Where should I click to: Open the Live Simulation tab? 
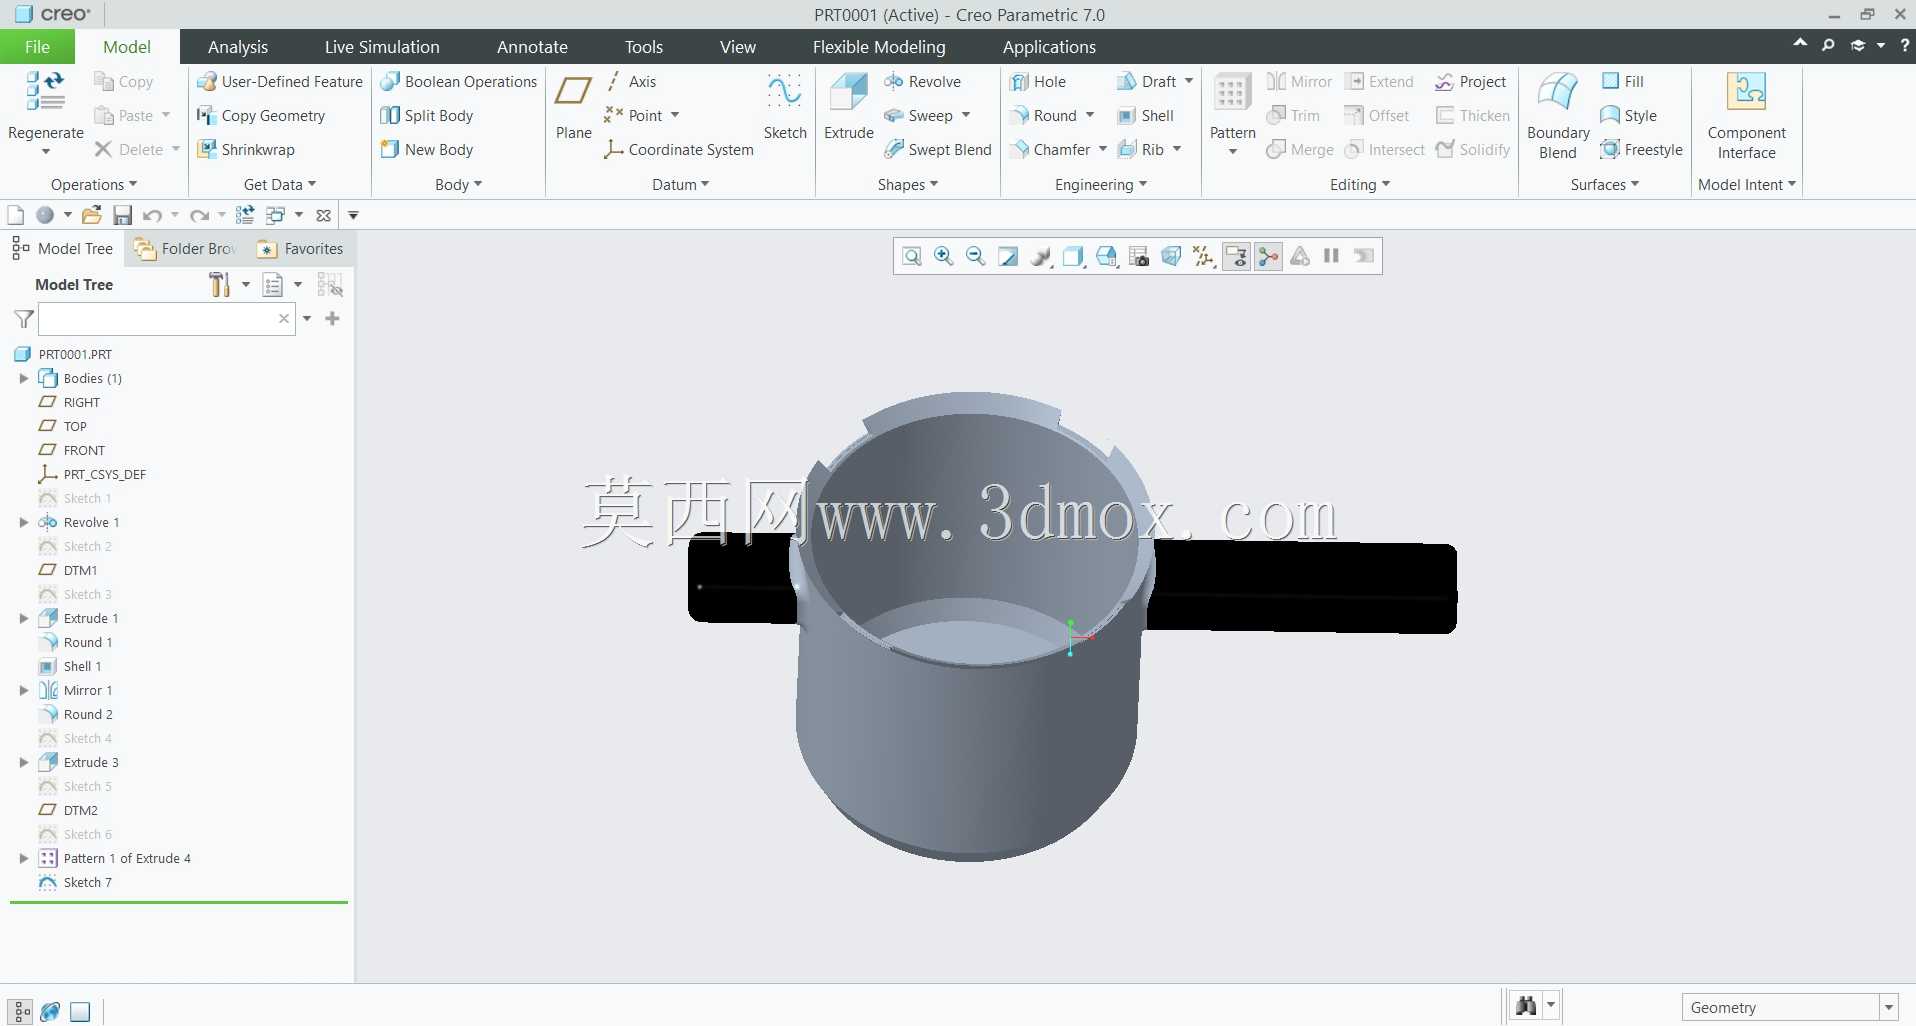[x=382, y=47]
